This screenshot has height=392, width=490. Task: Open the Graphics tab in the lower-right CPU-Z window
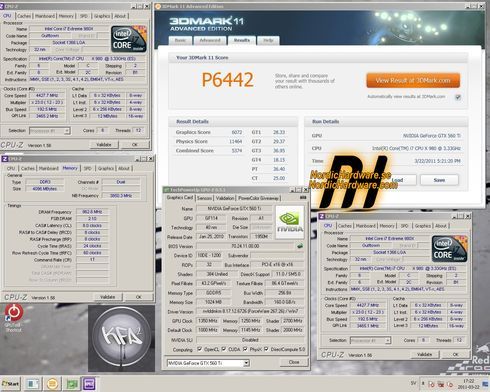[423, 226]
